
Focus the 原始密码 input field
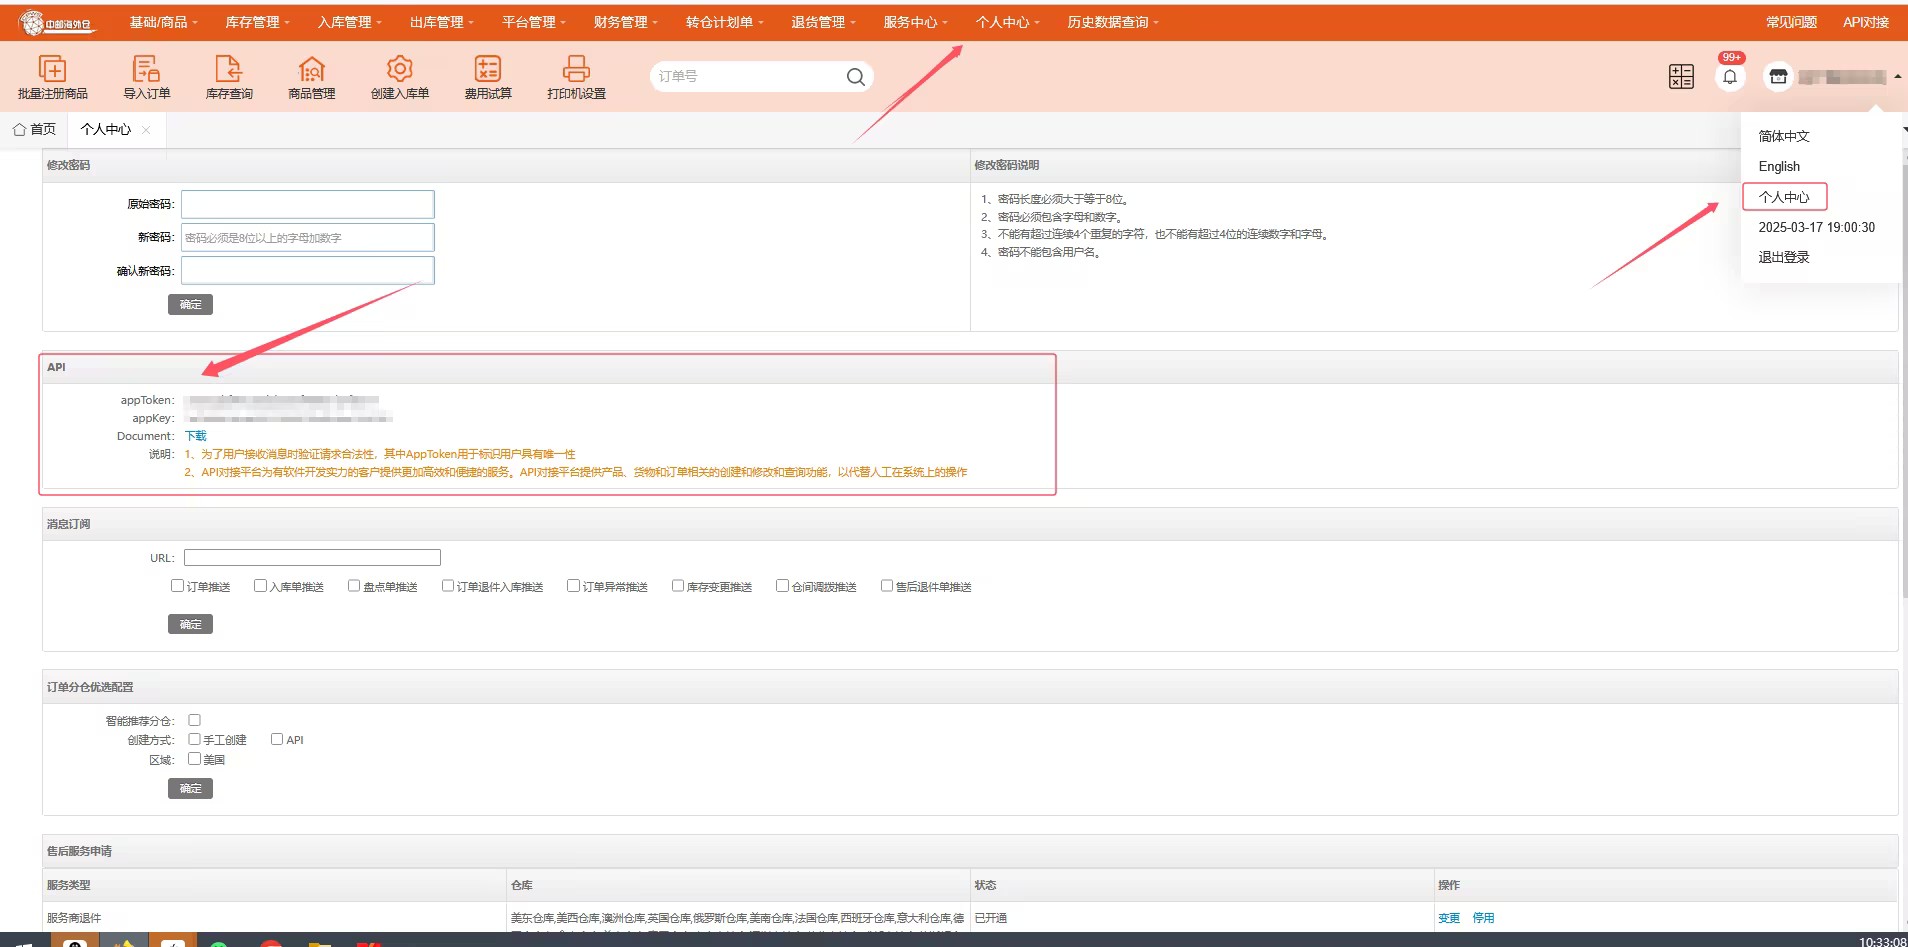point(308,204)
